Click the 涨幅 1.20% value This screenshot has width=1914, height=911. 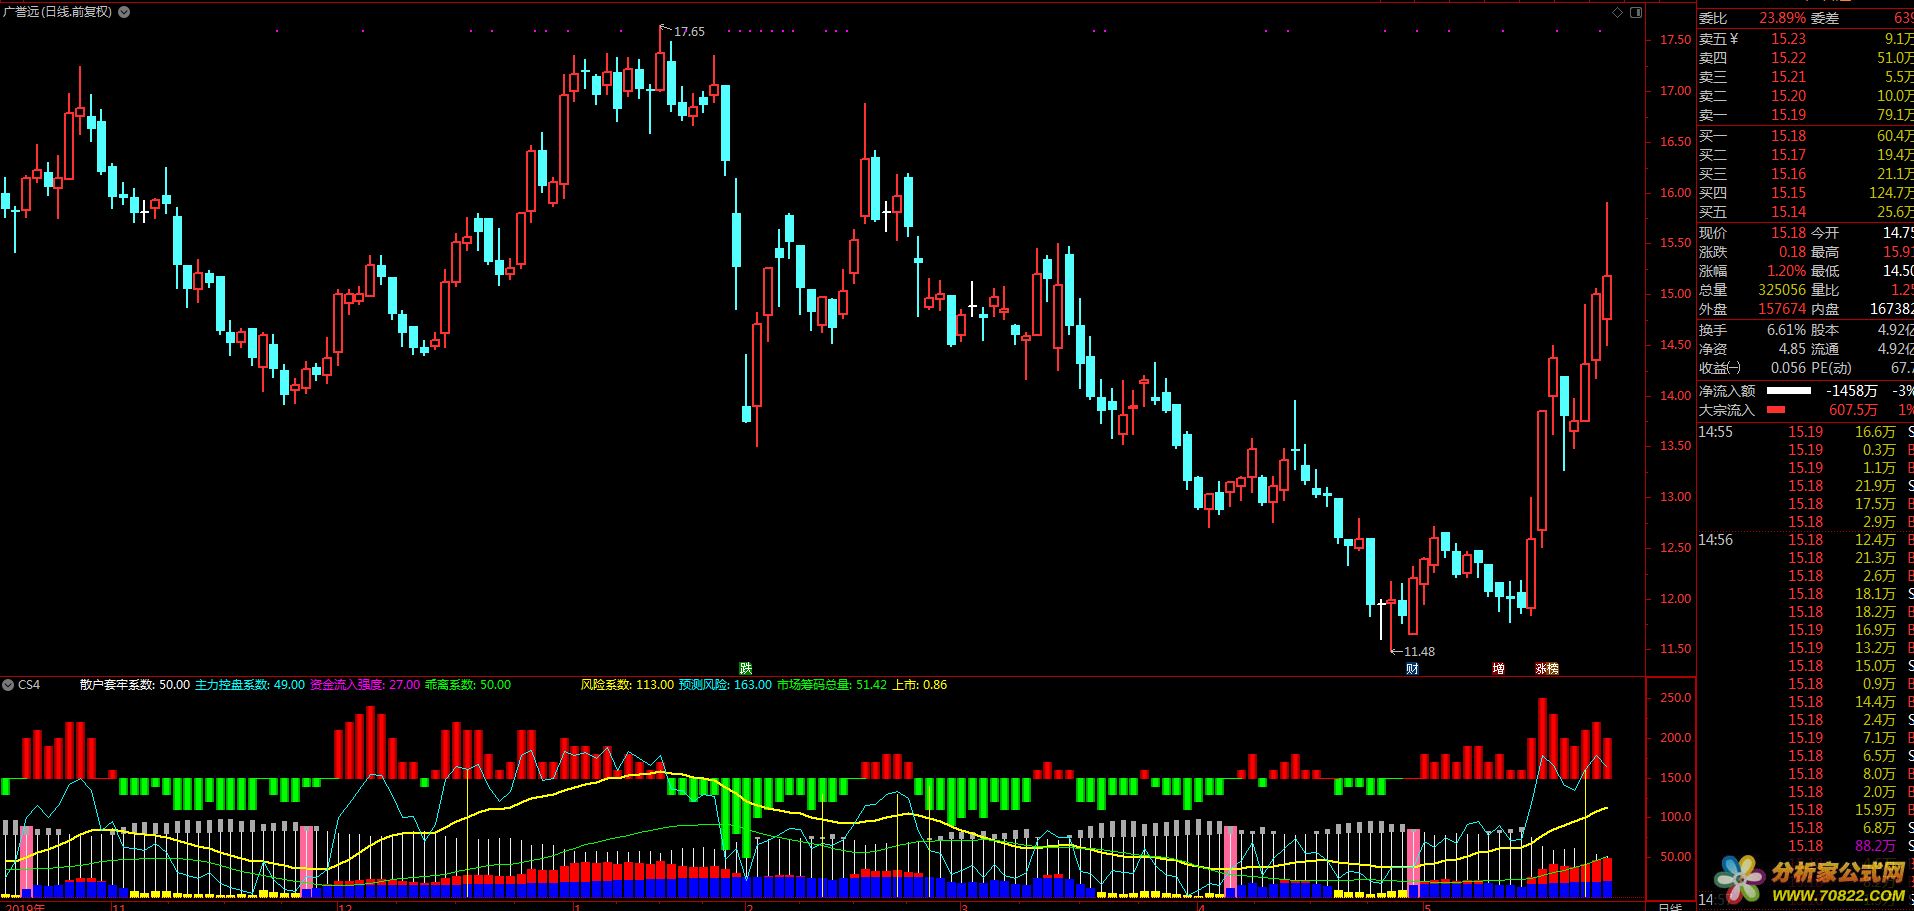pyautogui.click(x=1786, y=271)
